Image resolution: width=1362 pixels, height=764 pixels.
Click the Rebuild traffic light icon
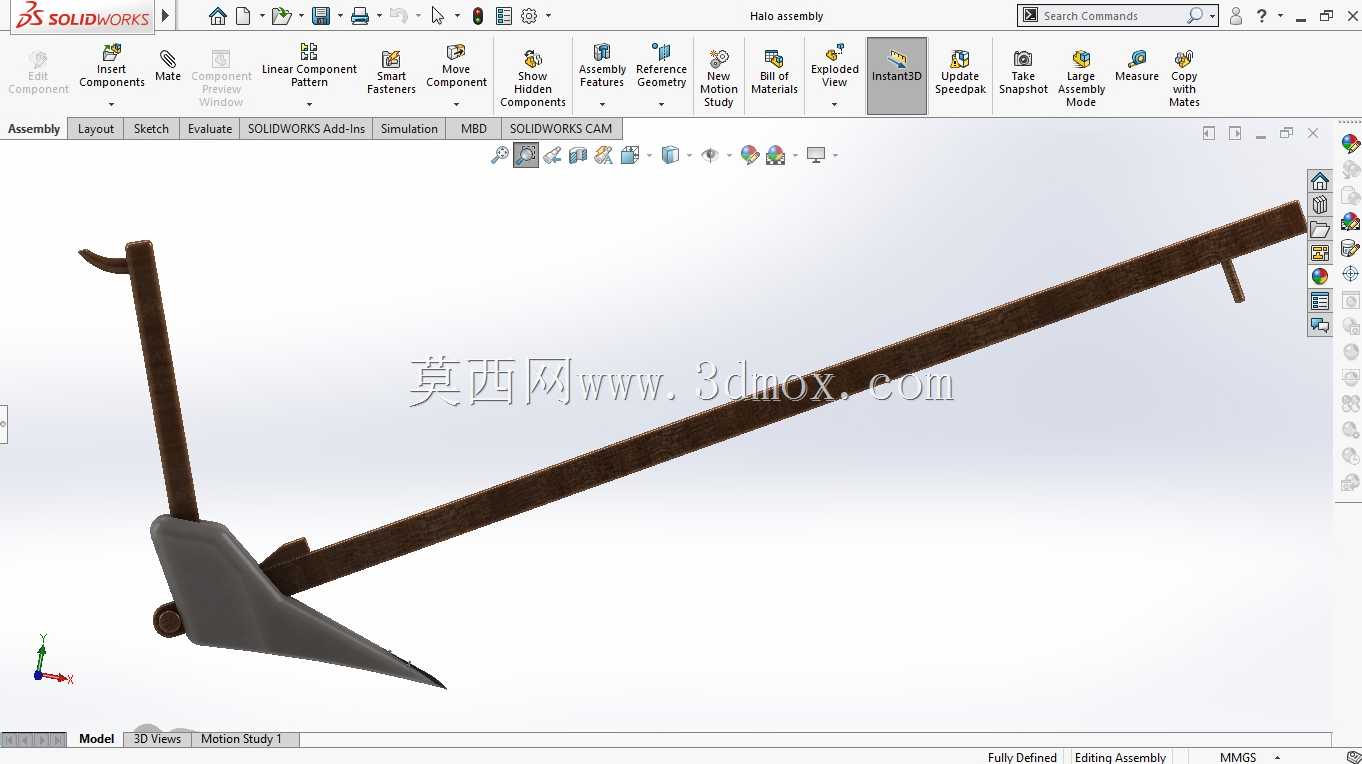(x=478, y=16)
